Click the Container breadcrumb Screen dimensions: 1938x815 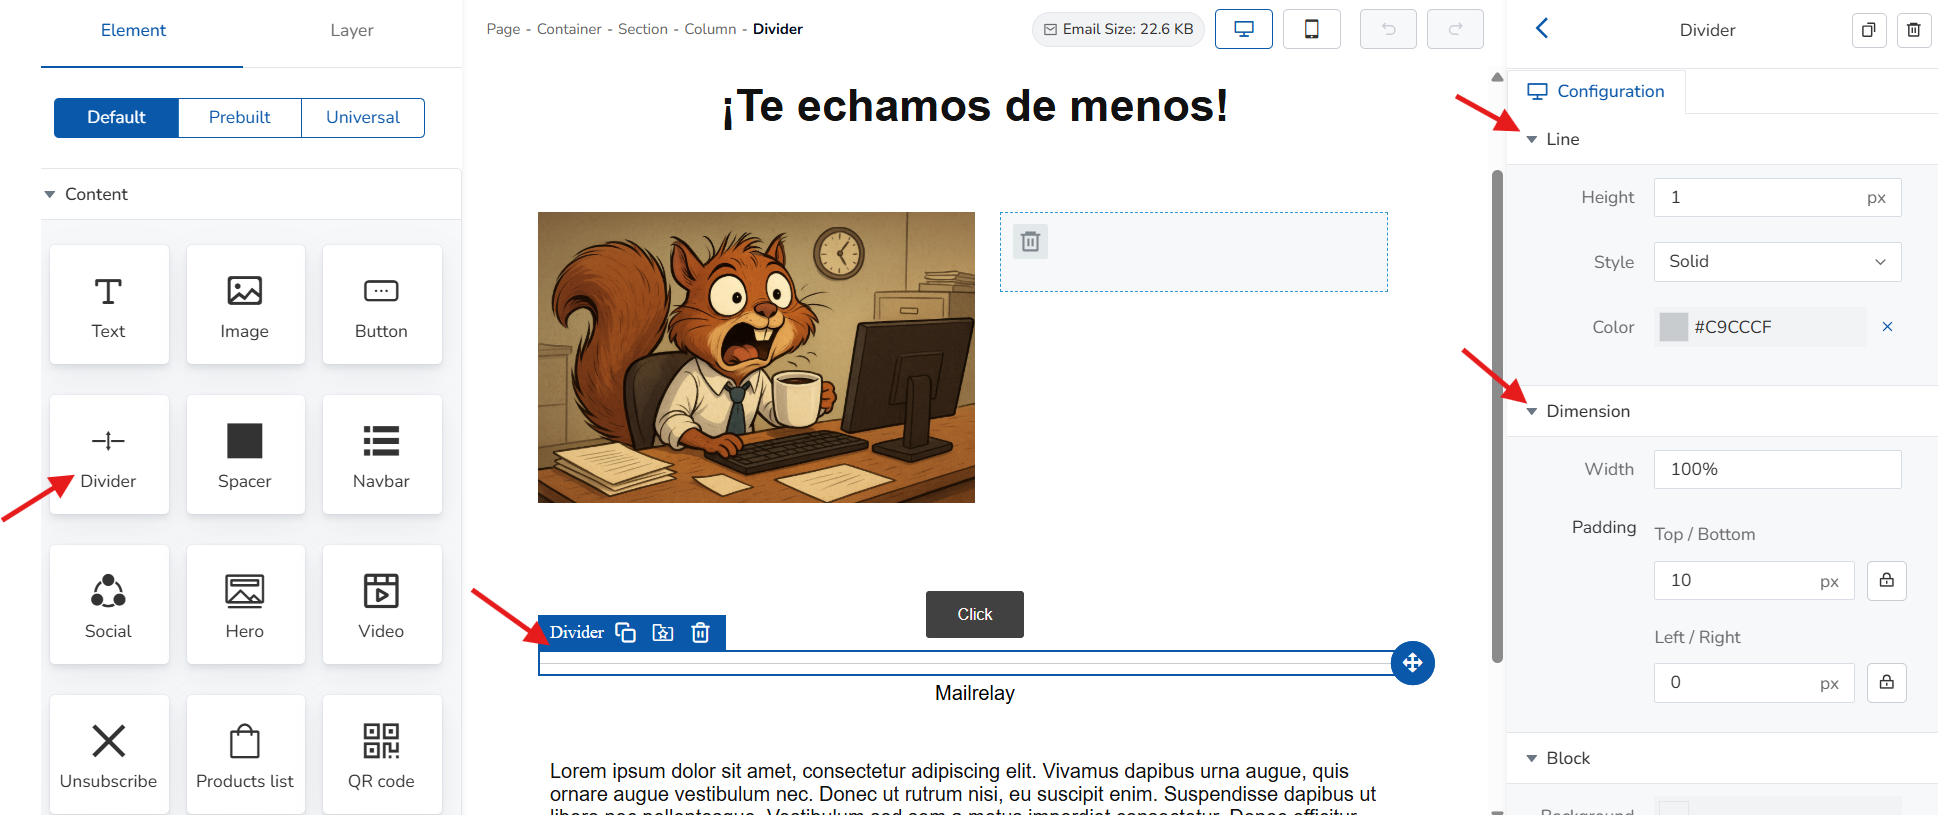(x=569, y=29)
